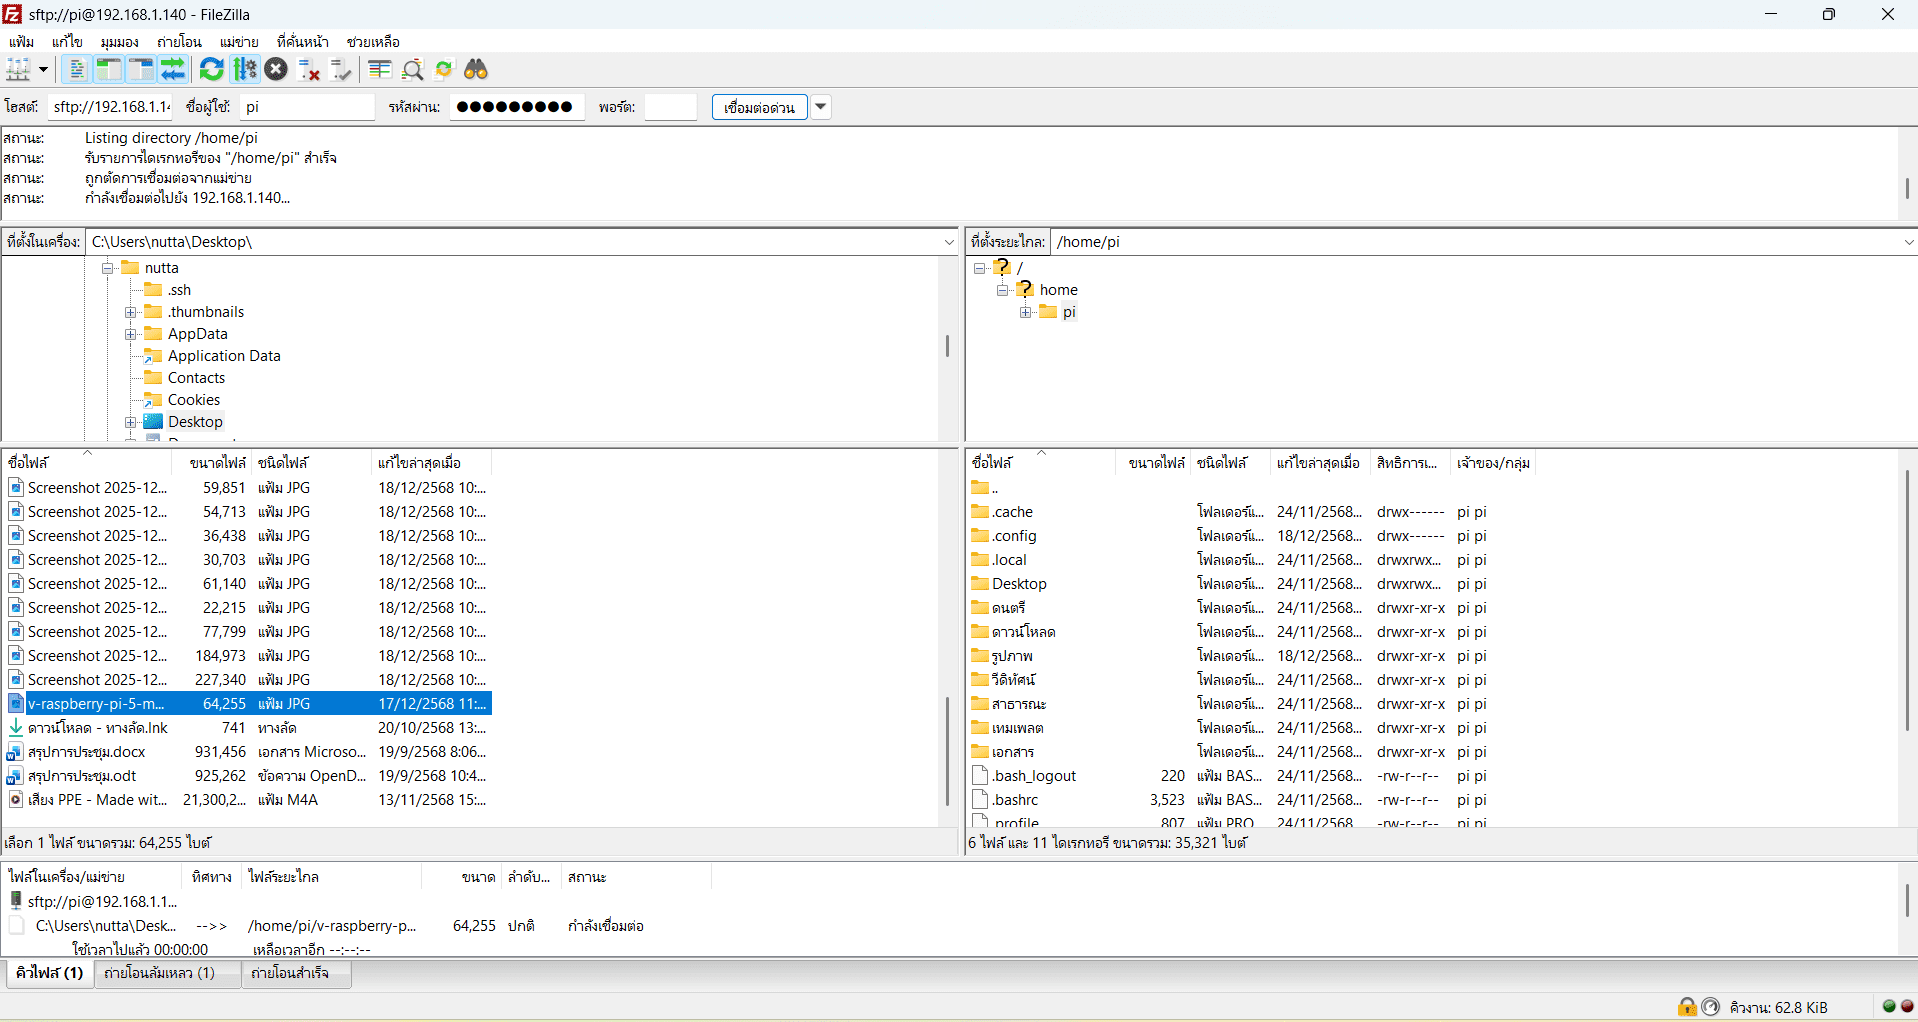
Task: Collapse the nutta folder in local tree
Action: point(107,268)
